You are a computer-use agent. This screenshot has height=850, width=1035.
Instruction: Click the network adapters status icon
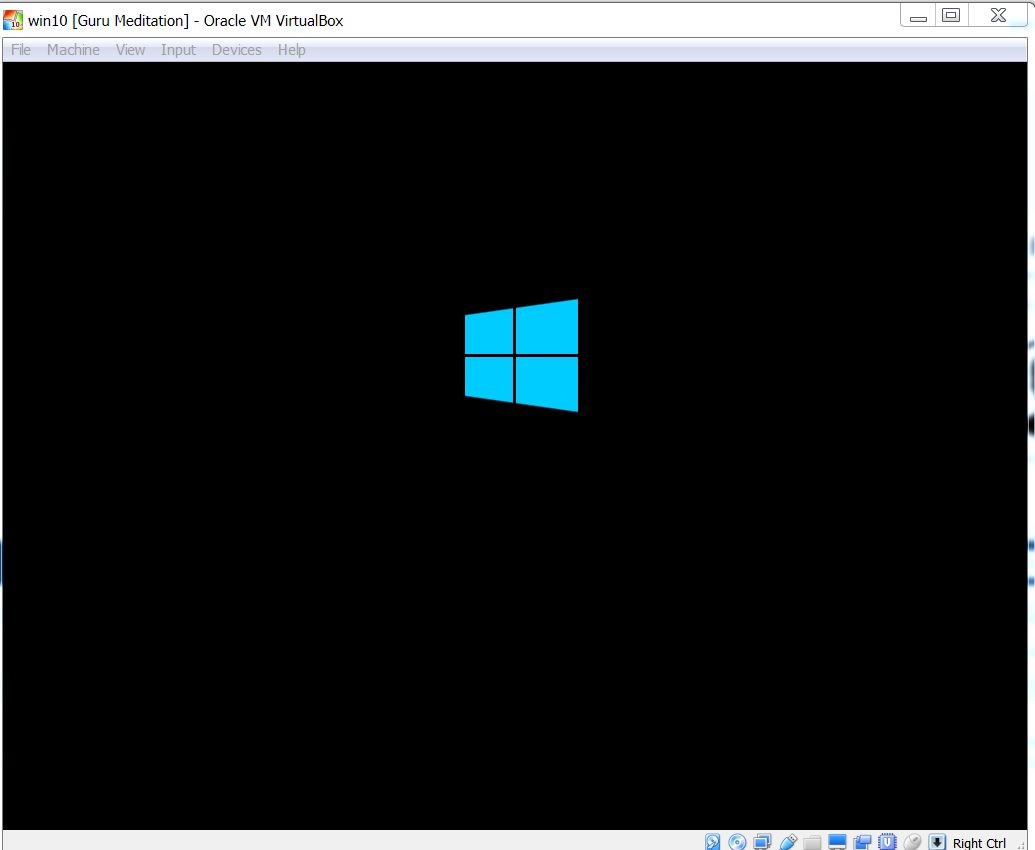[762, 841]
